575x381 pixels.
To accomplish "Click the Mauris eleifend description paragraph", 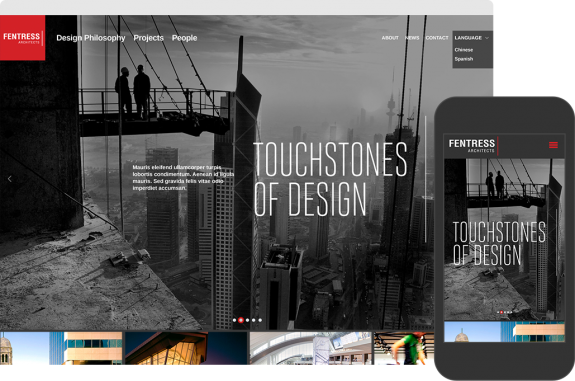I will 183,177.
